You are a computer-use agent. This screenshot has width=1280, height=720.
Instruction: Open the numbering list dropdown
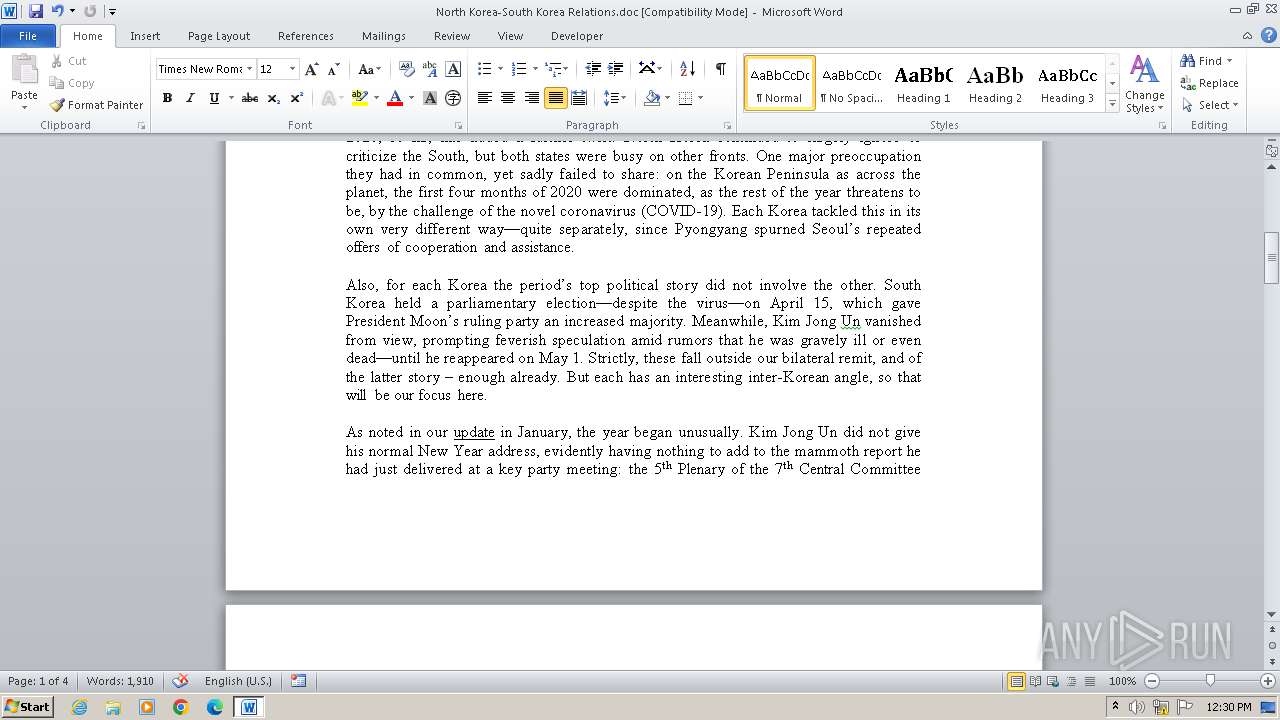535,69
